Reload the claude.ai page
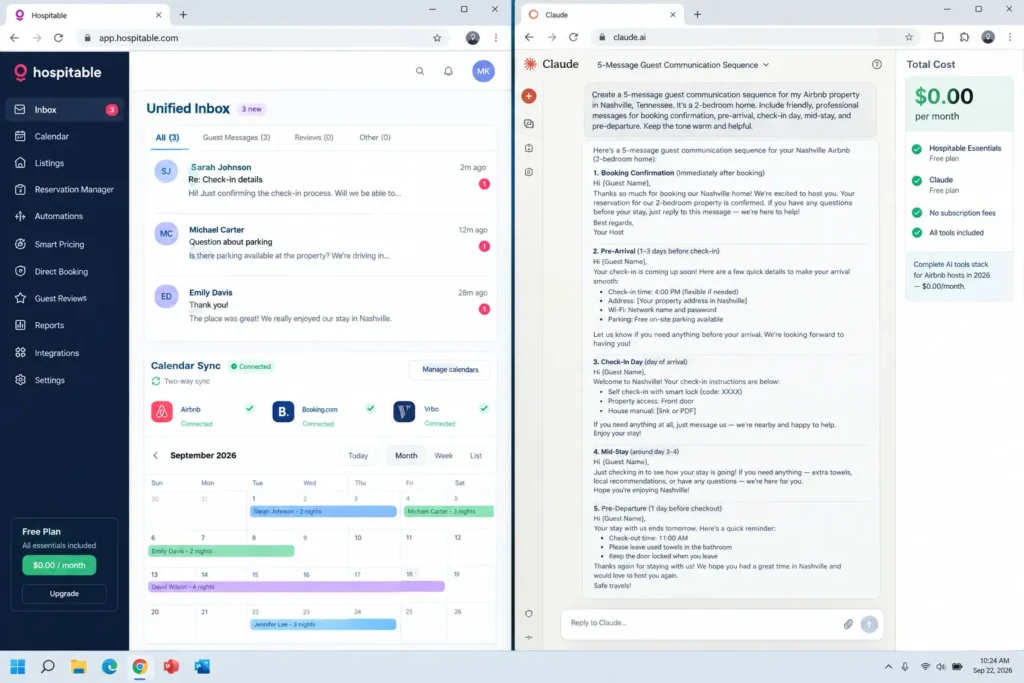1024x683 pixels. (573, 37)
